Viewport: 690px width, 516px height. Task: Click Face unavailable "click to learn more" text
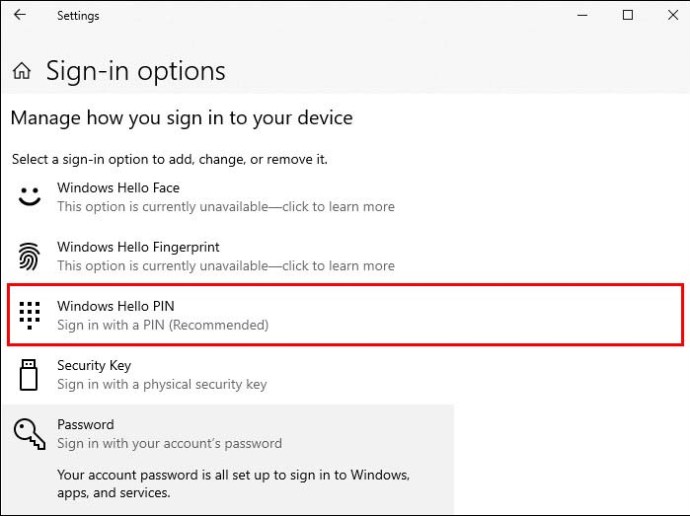pos(338,206)
